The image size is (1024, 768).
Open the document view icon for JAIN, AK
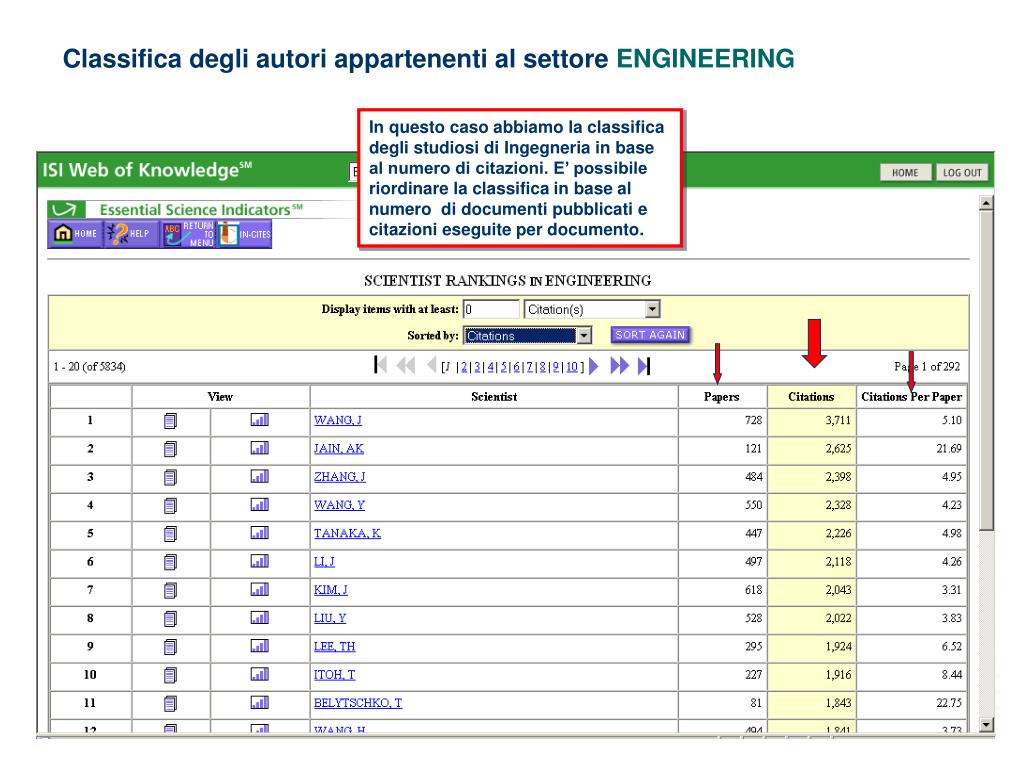(x=170, y=449)
